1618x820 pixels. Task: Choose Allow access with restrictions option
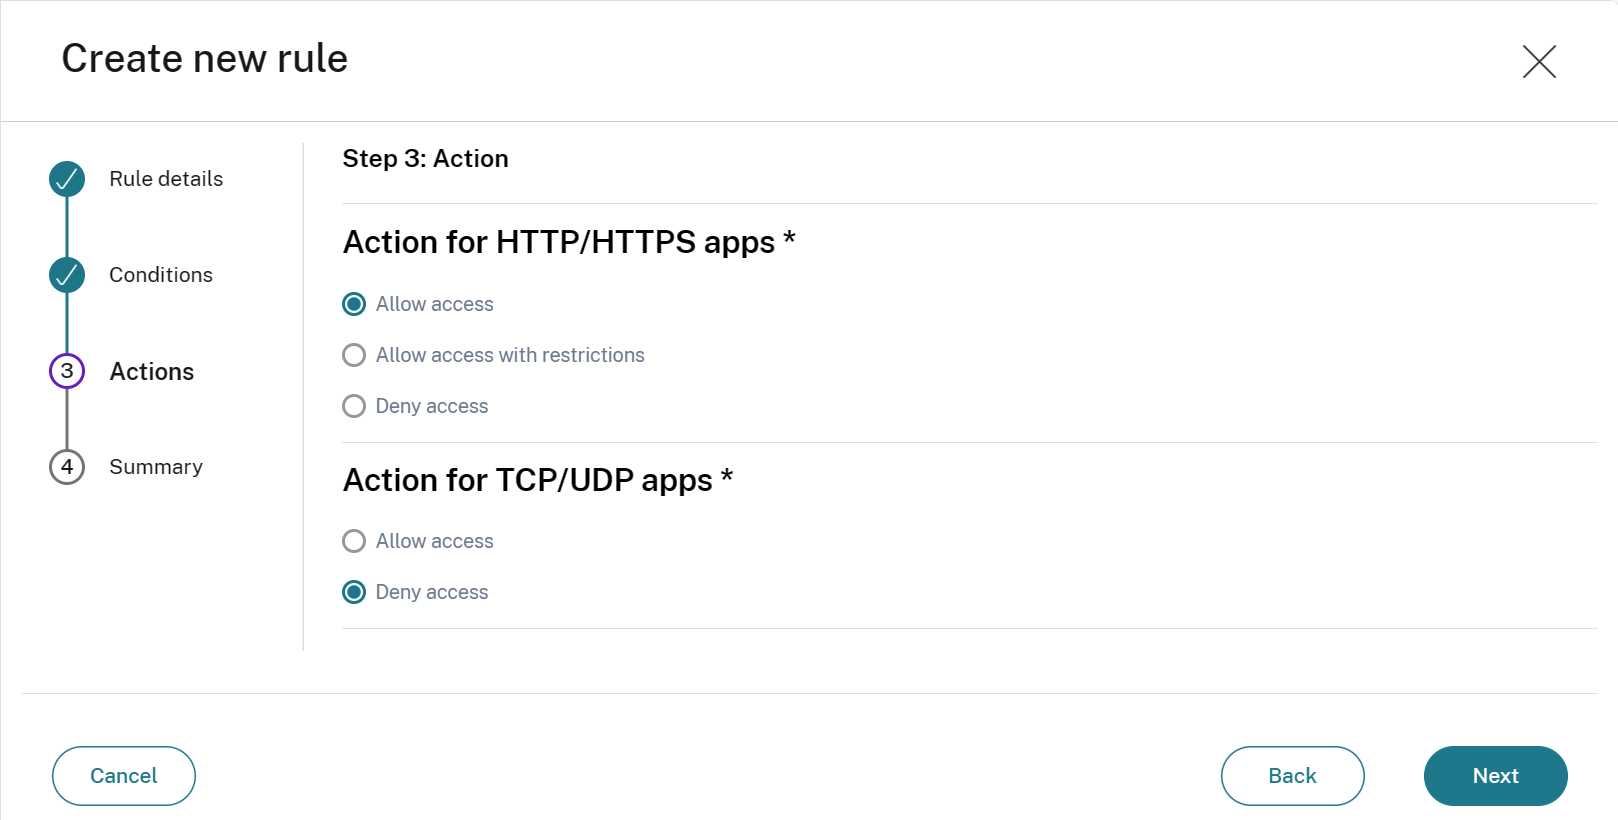coord(354,355)
